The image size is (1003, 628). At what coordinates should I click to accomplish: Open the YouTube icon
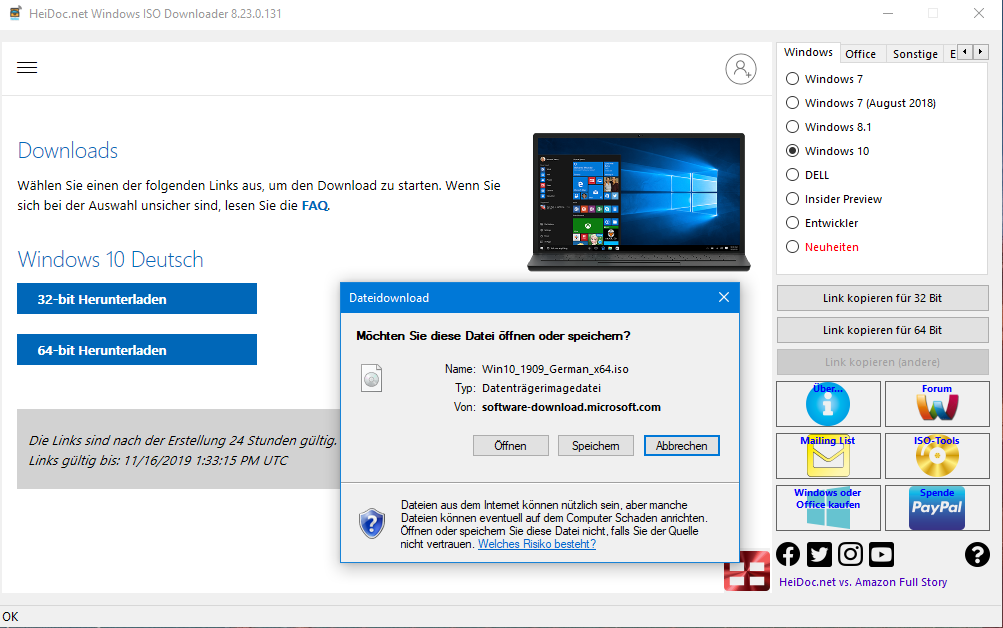pos(881,554)
